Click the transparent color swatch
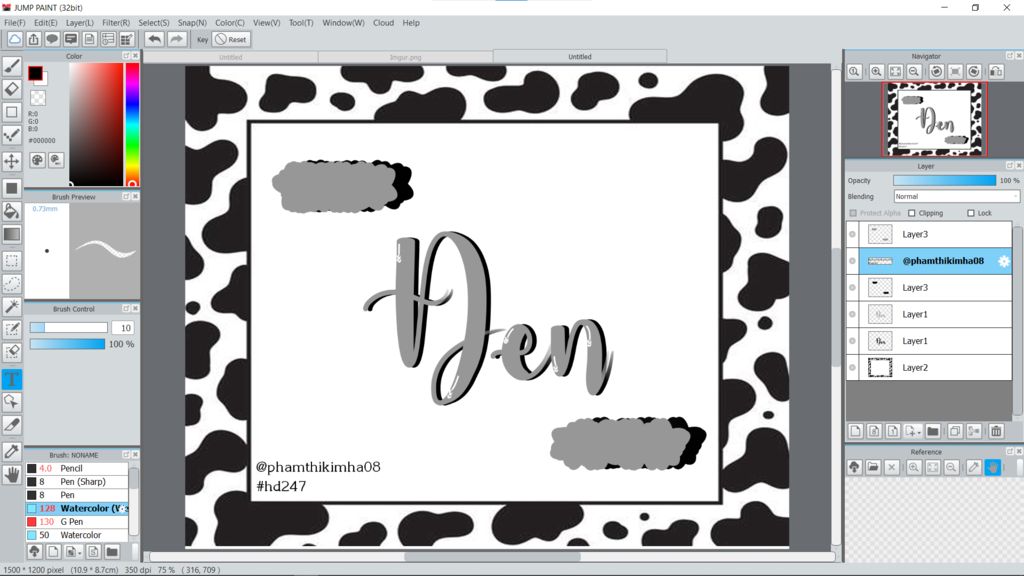 (x=39, y=98)
